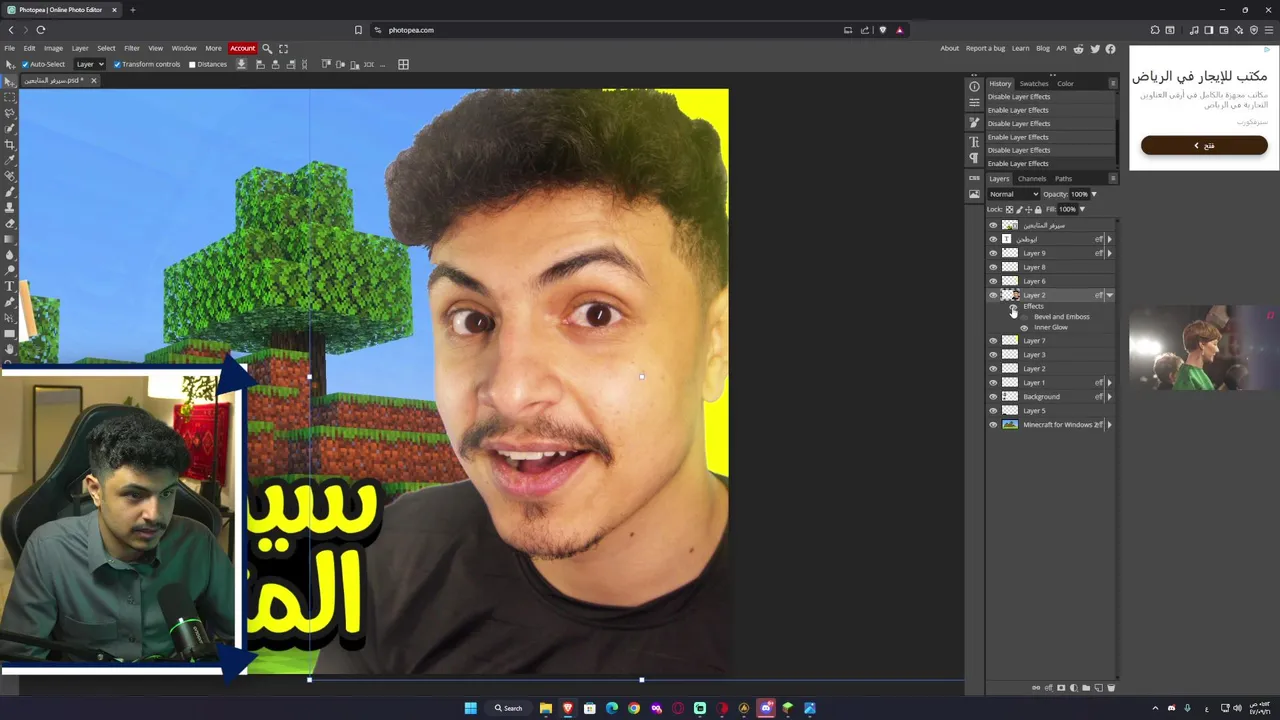Viewport: 1280px width, 720px height.
Task: Switch to the Swatches tab
Action: tap(1034, 84)
